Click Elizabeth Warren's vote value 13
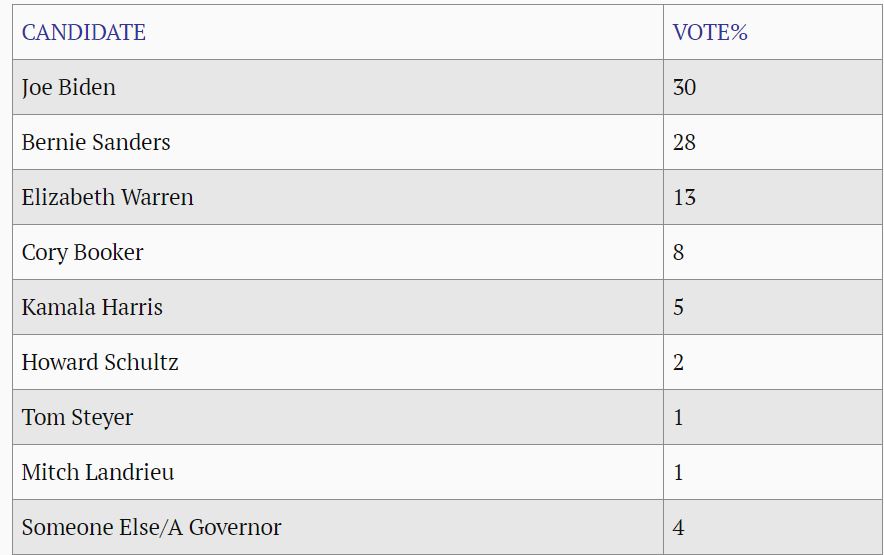Viewport: 884px width, 555px height. (x=684, y=197)
